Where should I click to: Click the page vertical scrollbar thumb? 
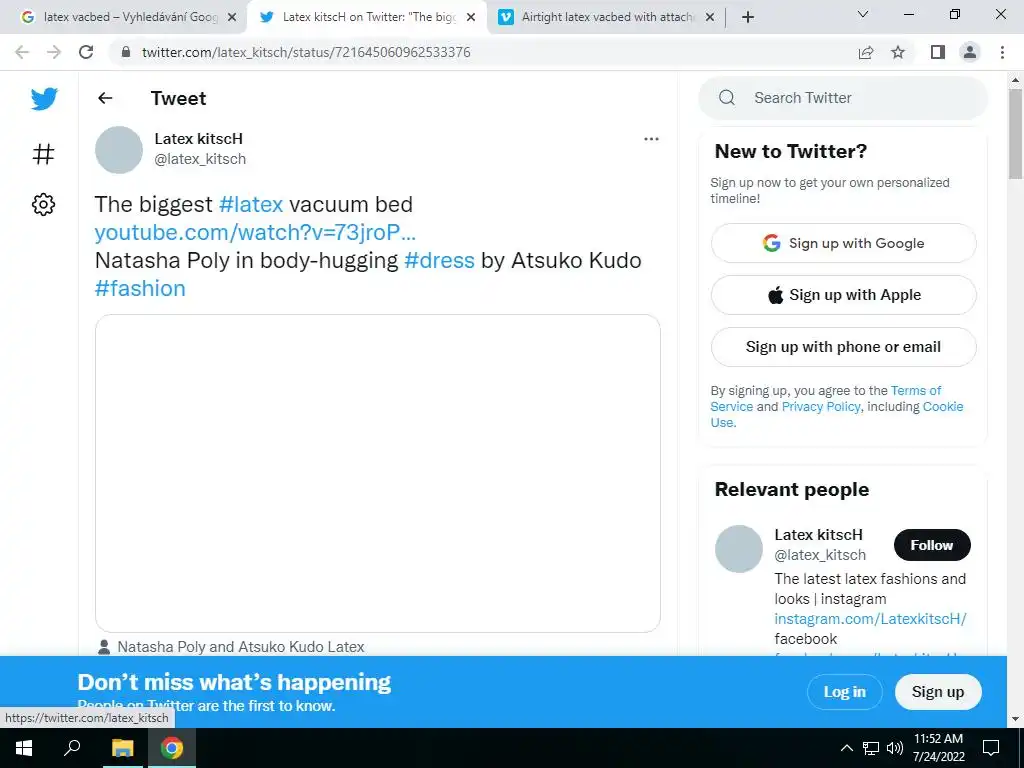[1015, 134]
